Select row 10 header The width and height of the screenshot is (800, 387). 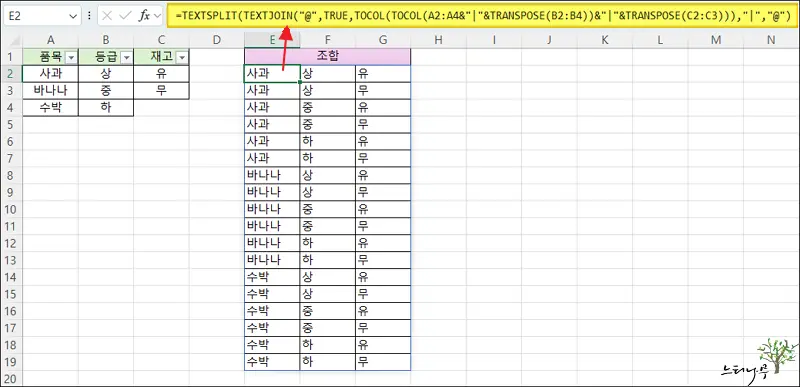click(x=11, y=209)
